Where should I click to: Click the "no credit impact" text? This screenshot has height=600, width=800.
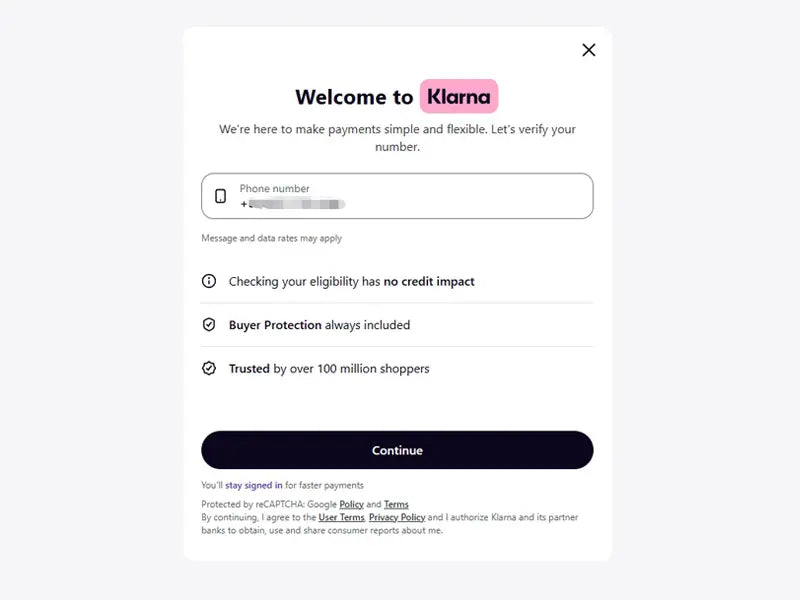pyautogui.click(x=429, y=282)
